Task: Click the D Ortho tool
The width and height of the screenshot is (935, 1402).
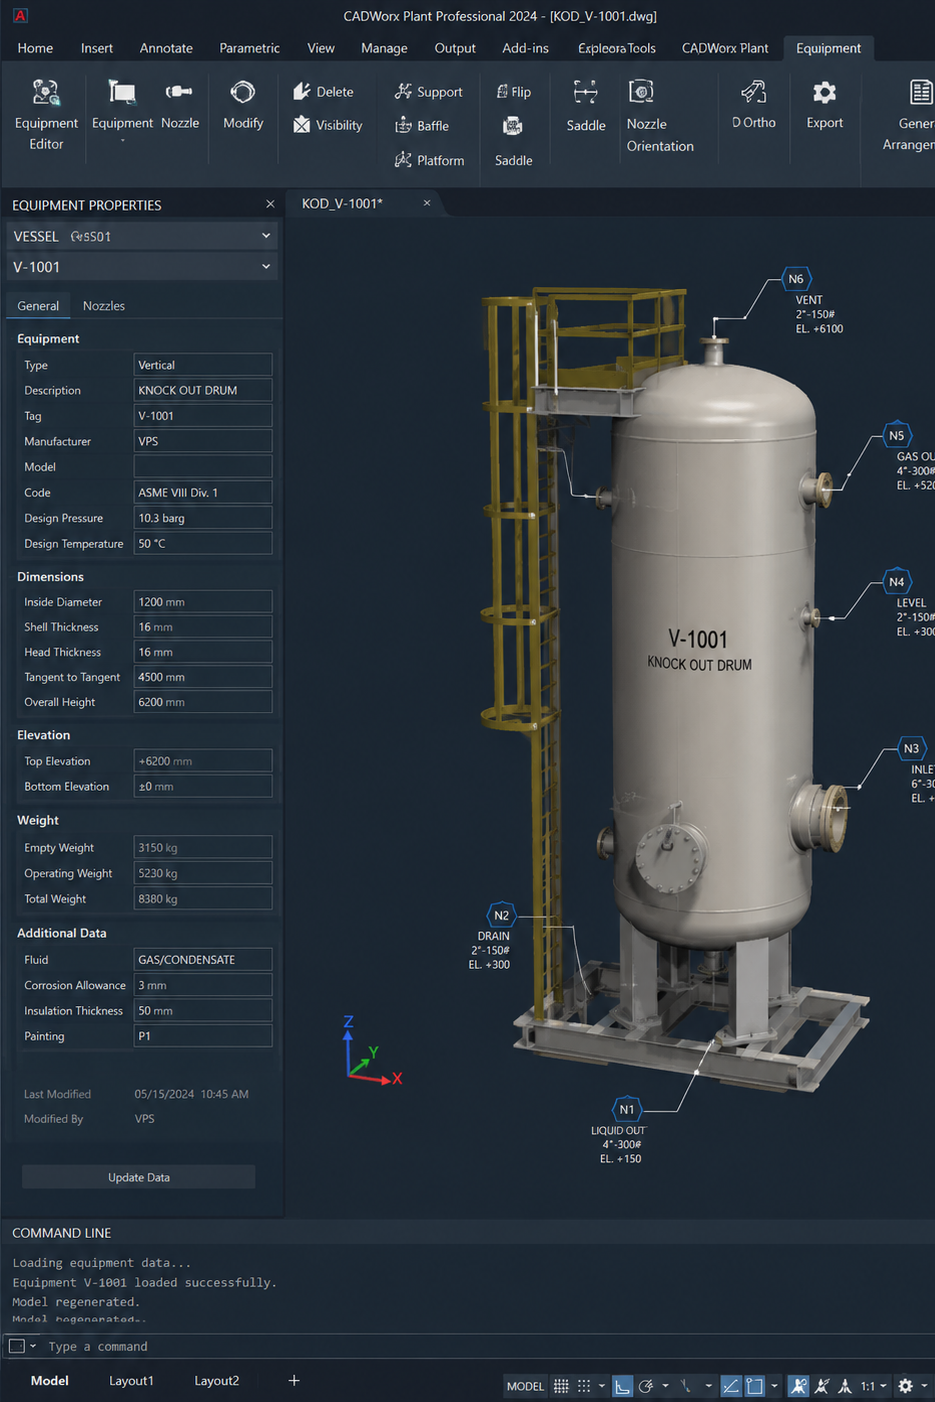Action: (754, 105)
